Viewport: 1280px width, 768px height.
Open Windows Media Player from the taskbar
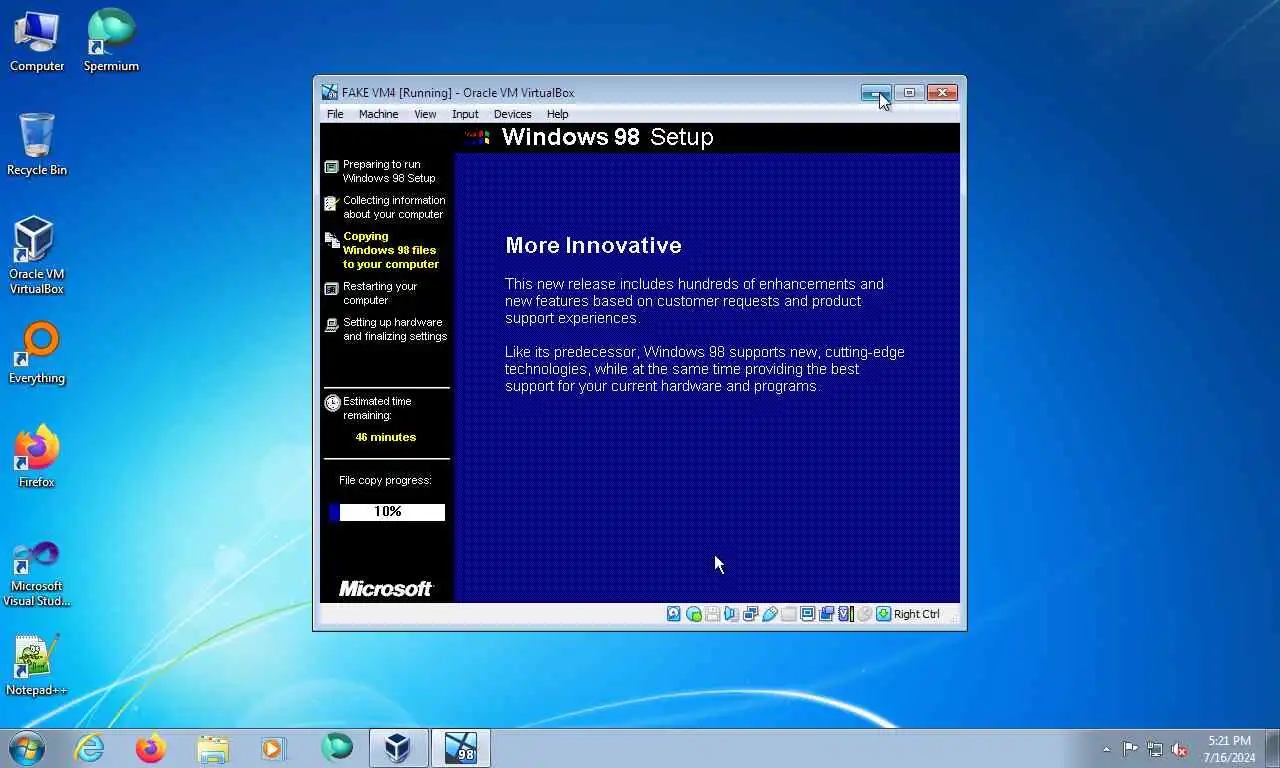pyautogui.click(x=273, y=748)
